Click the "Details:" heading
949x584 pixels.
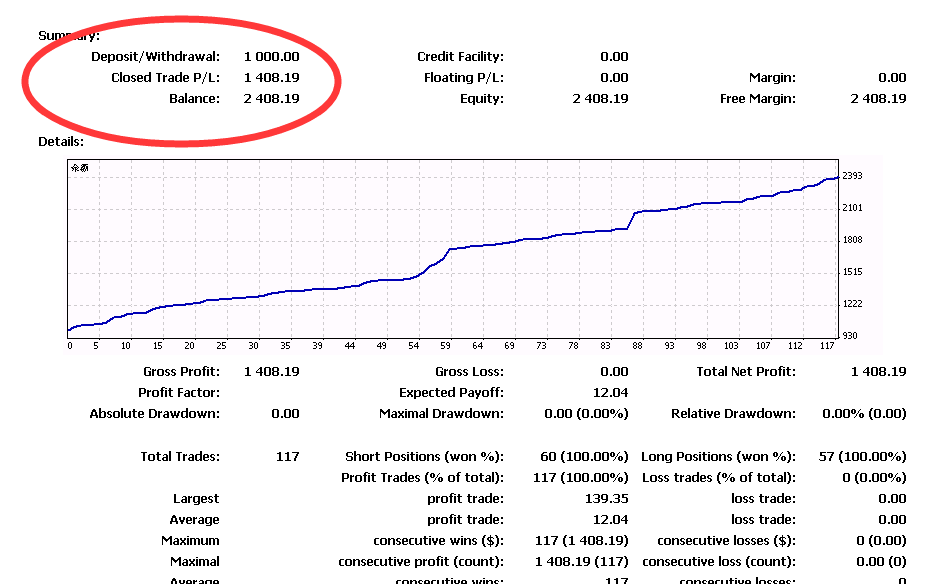(x=61, y=142)
